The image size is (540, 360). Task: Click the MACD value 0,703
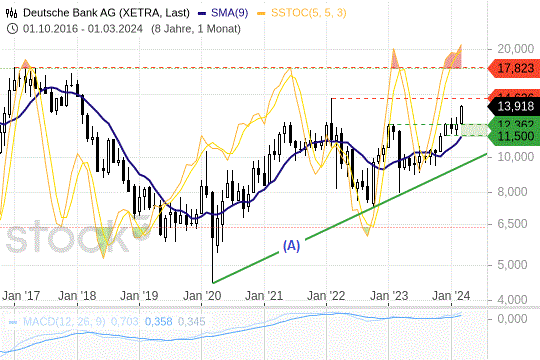pos(125,322)
